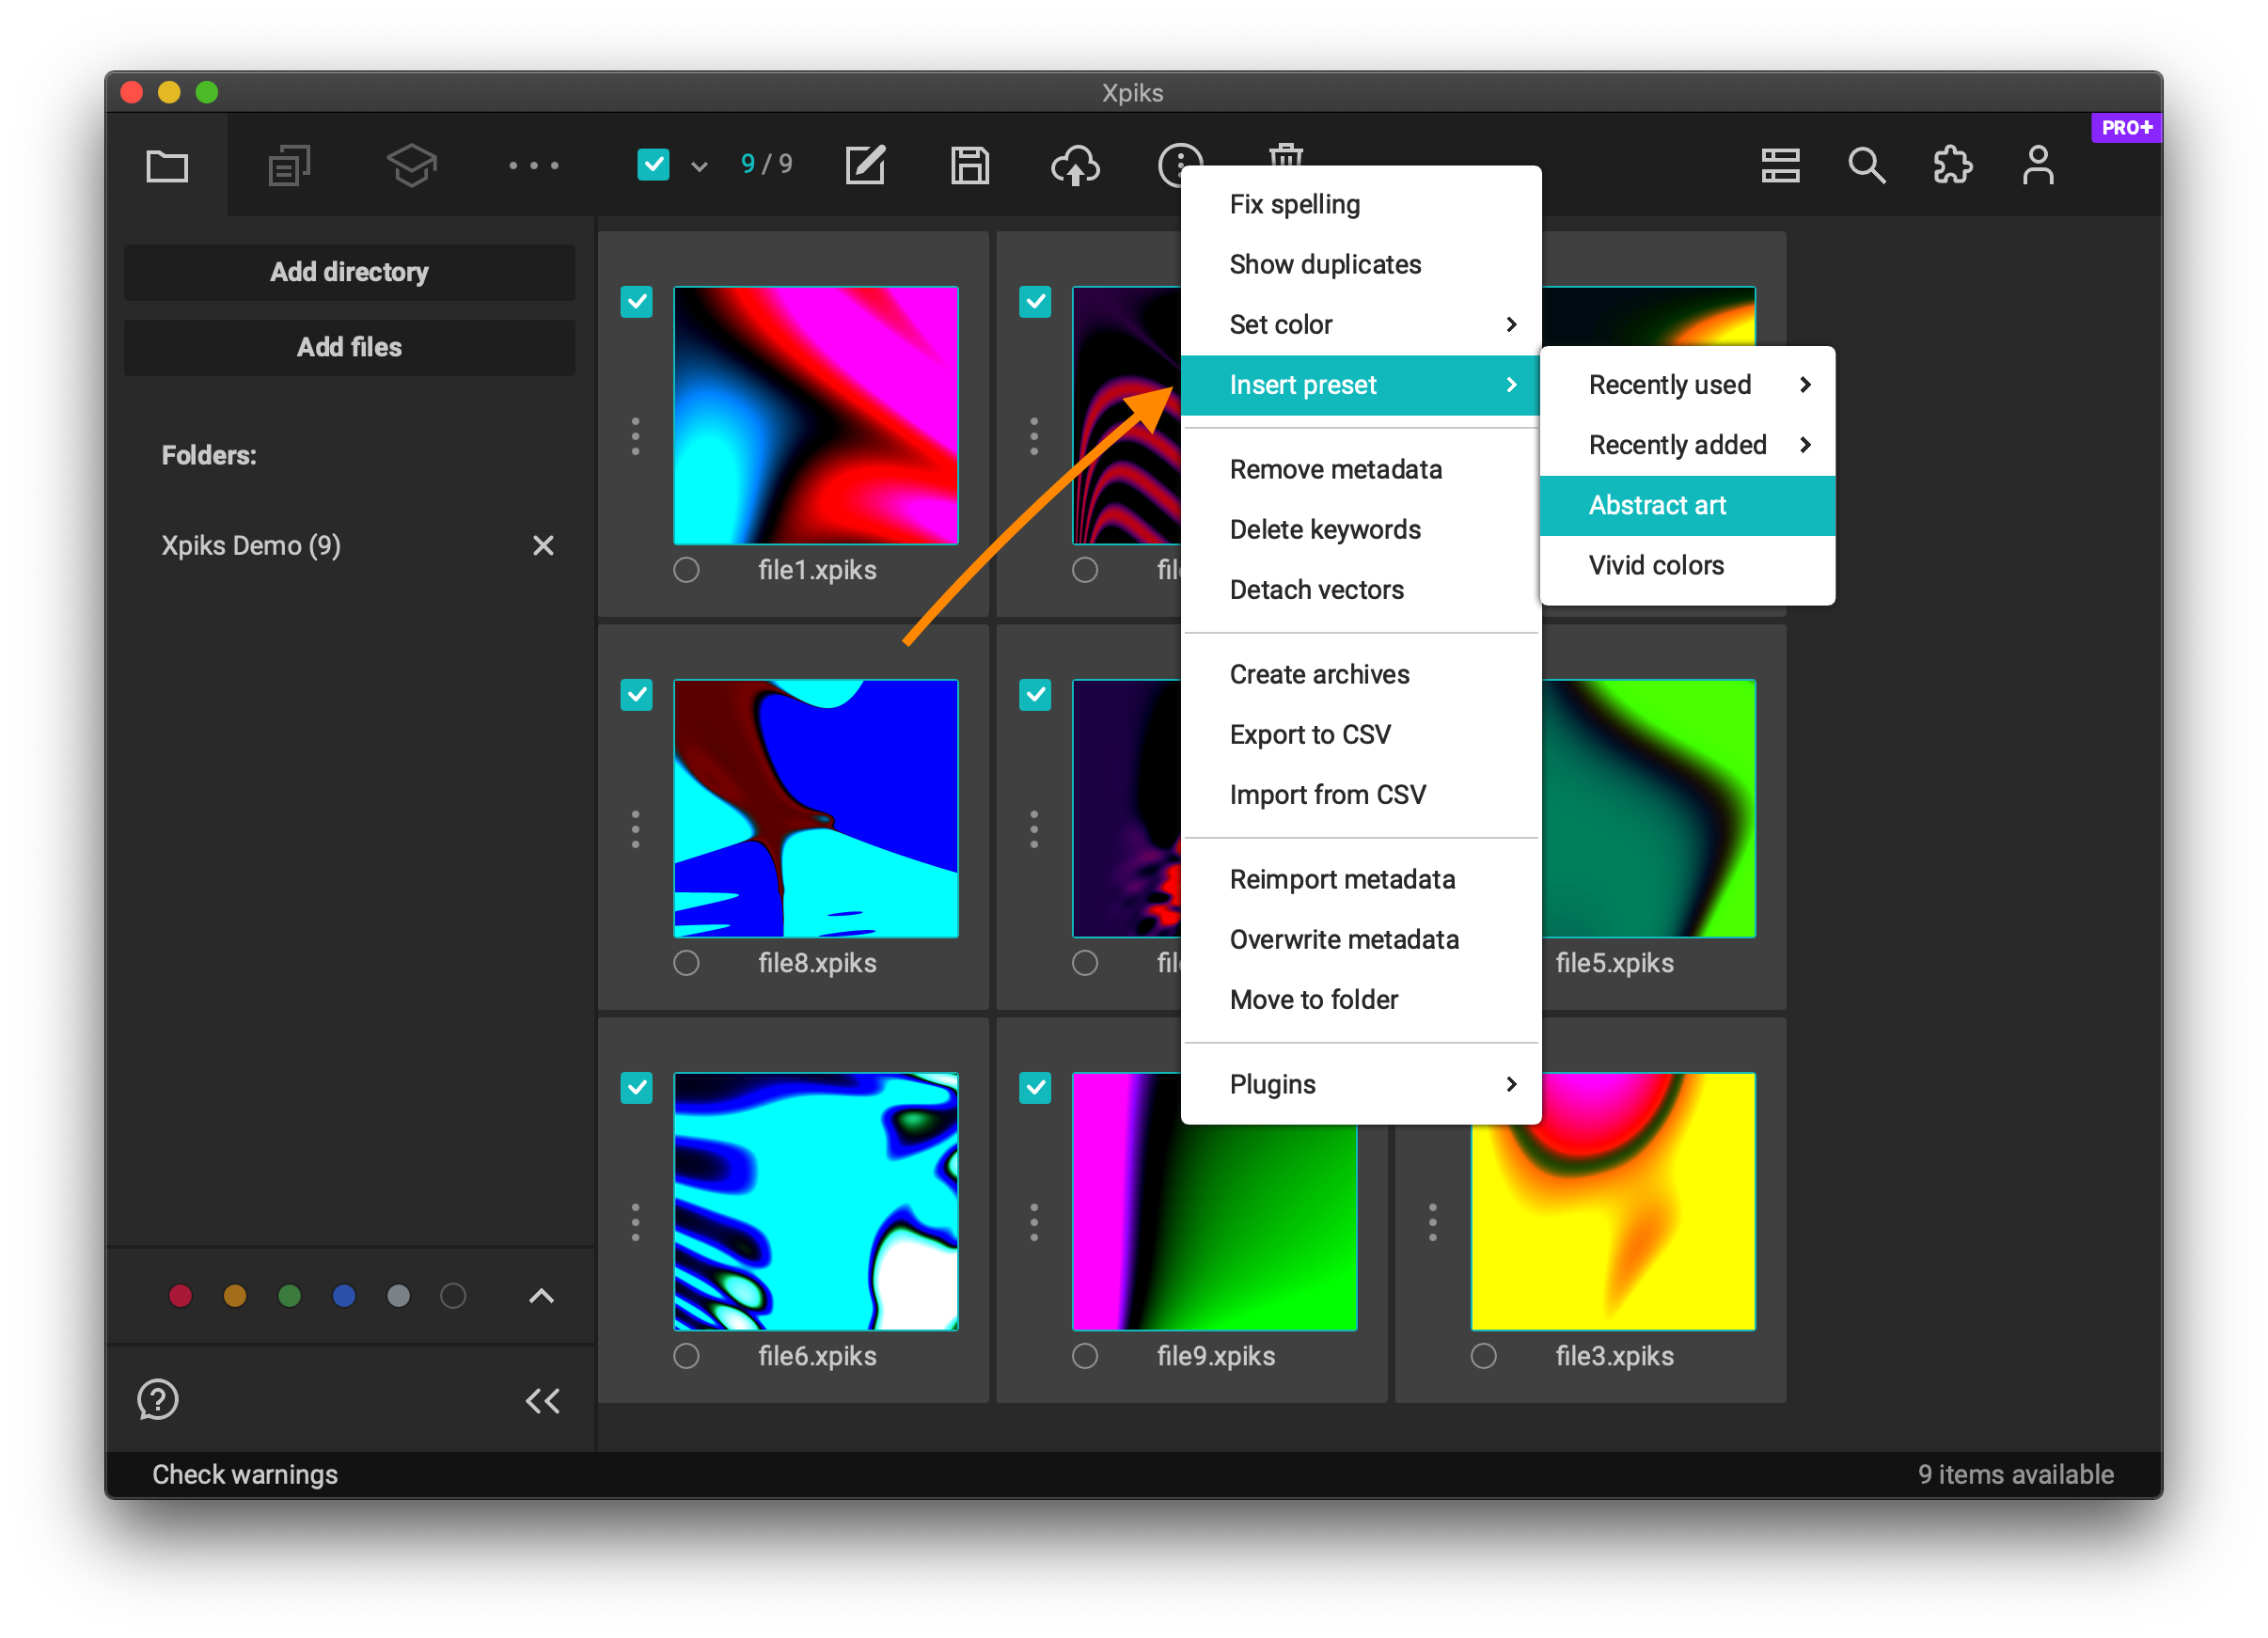Click the upload to cloud icon
The height and width of the screenshot is (1638, 2268).
point(1075,165)
